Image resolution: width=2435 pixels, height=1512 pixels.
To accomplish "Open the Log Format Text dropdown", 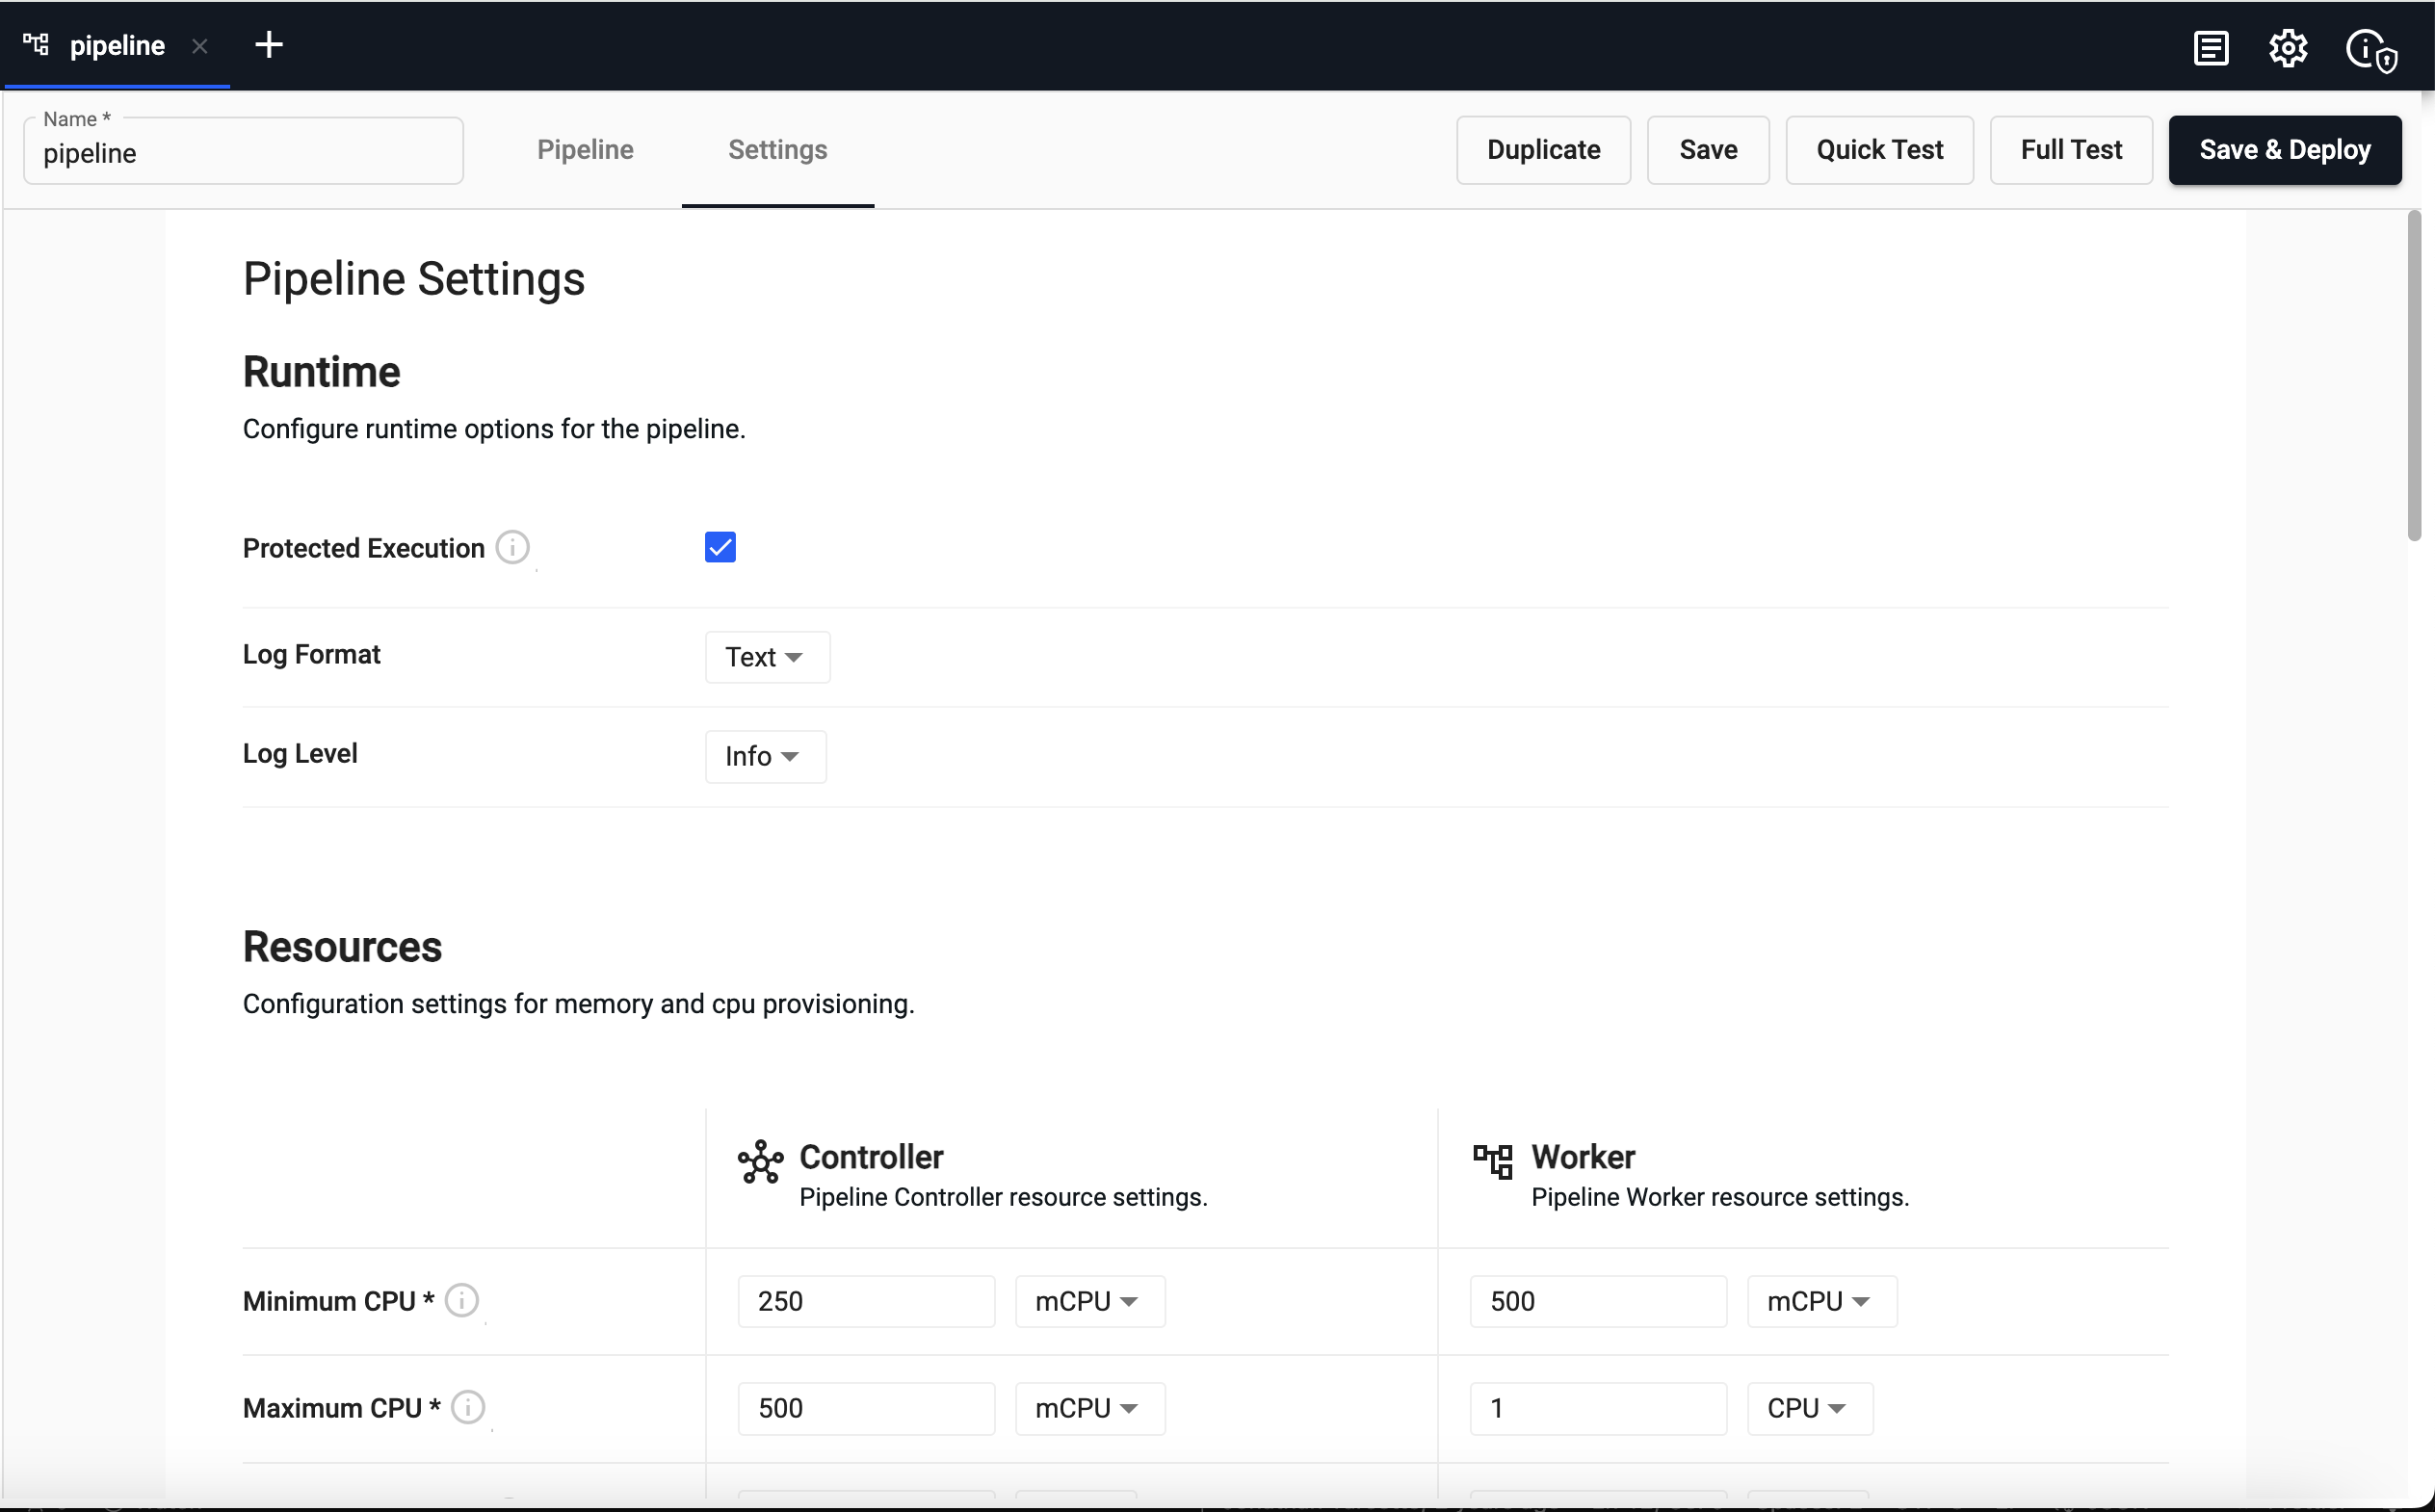I will pos(765,657).
